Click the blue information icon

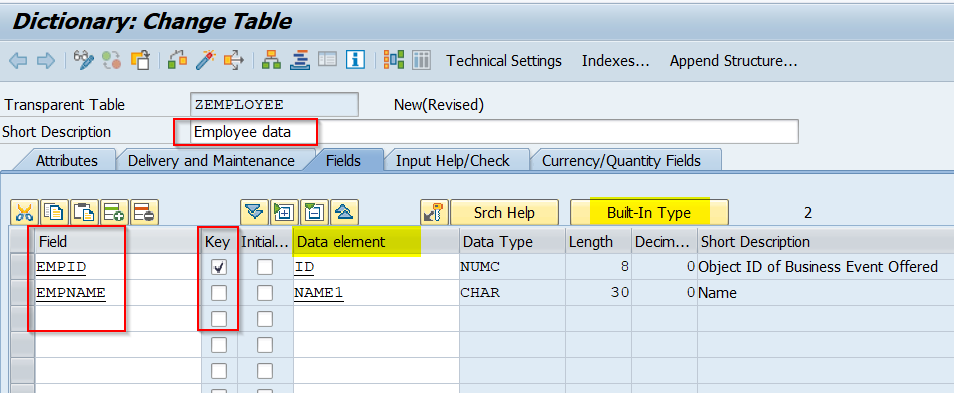click(x=355, y=60)
